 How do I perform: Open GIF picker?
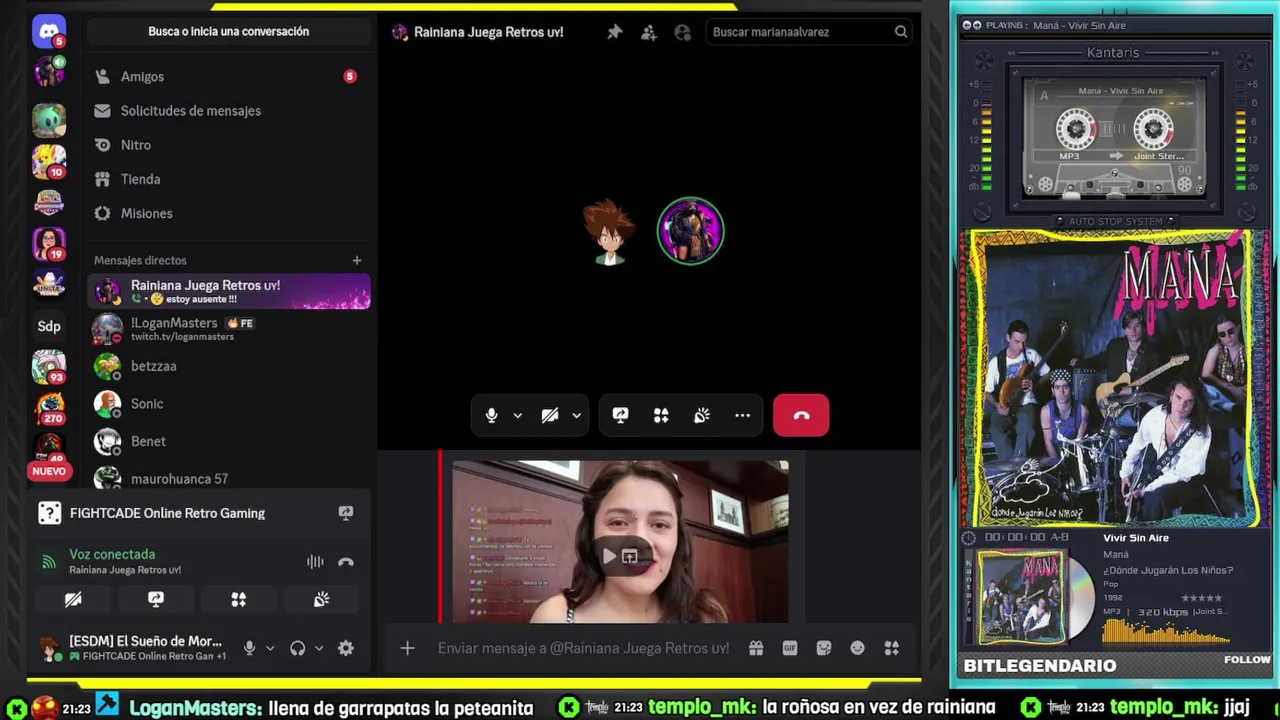coord(790,648)
